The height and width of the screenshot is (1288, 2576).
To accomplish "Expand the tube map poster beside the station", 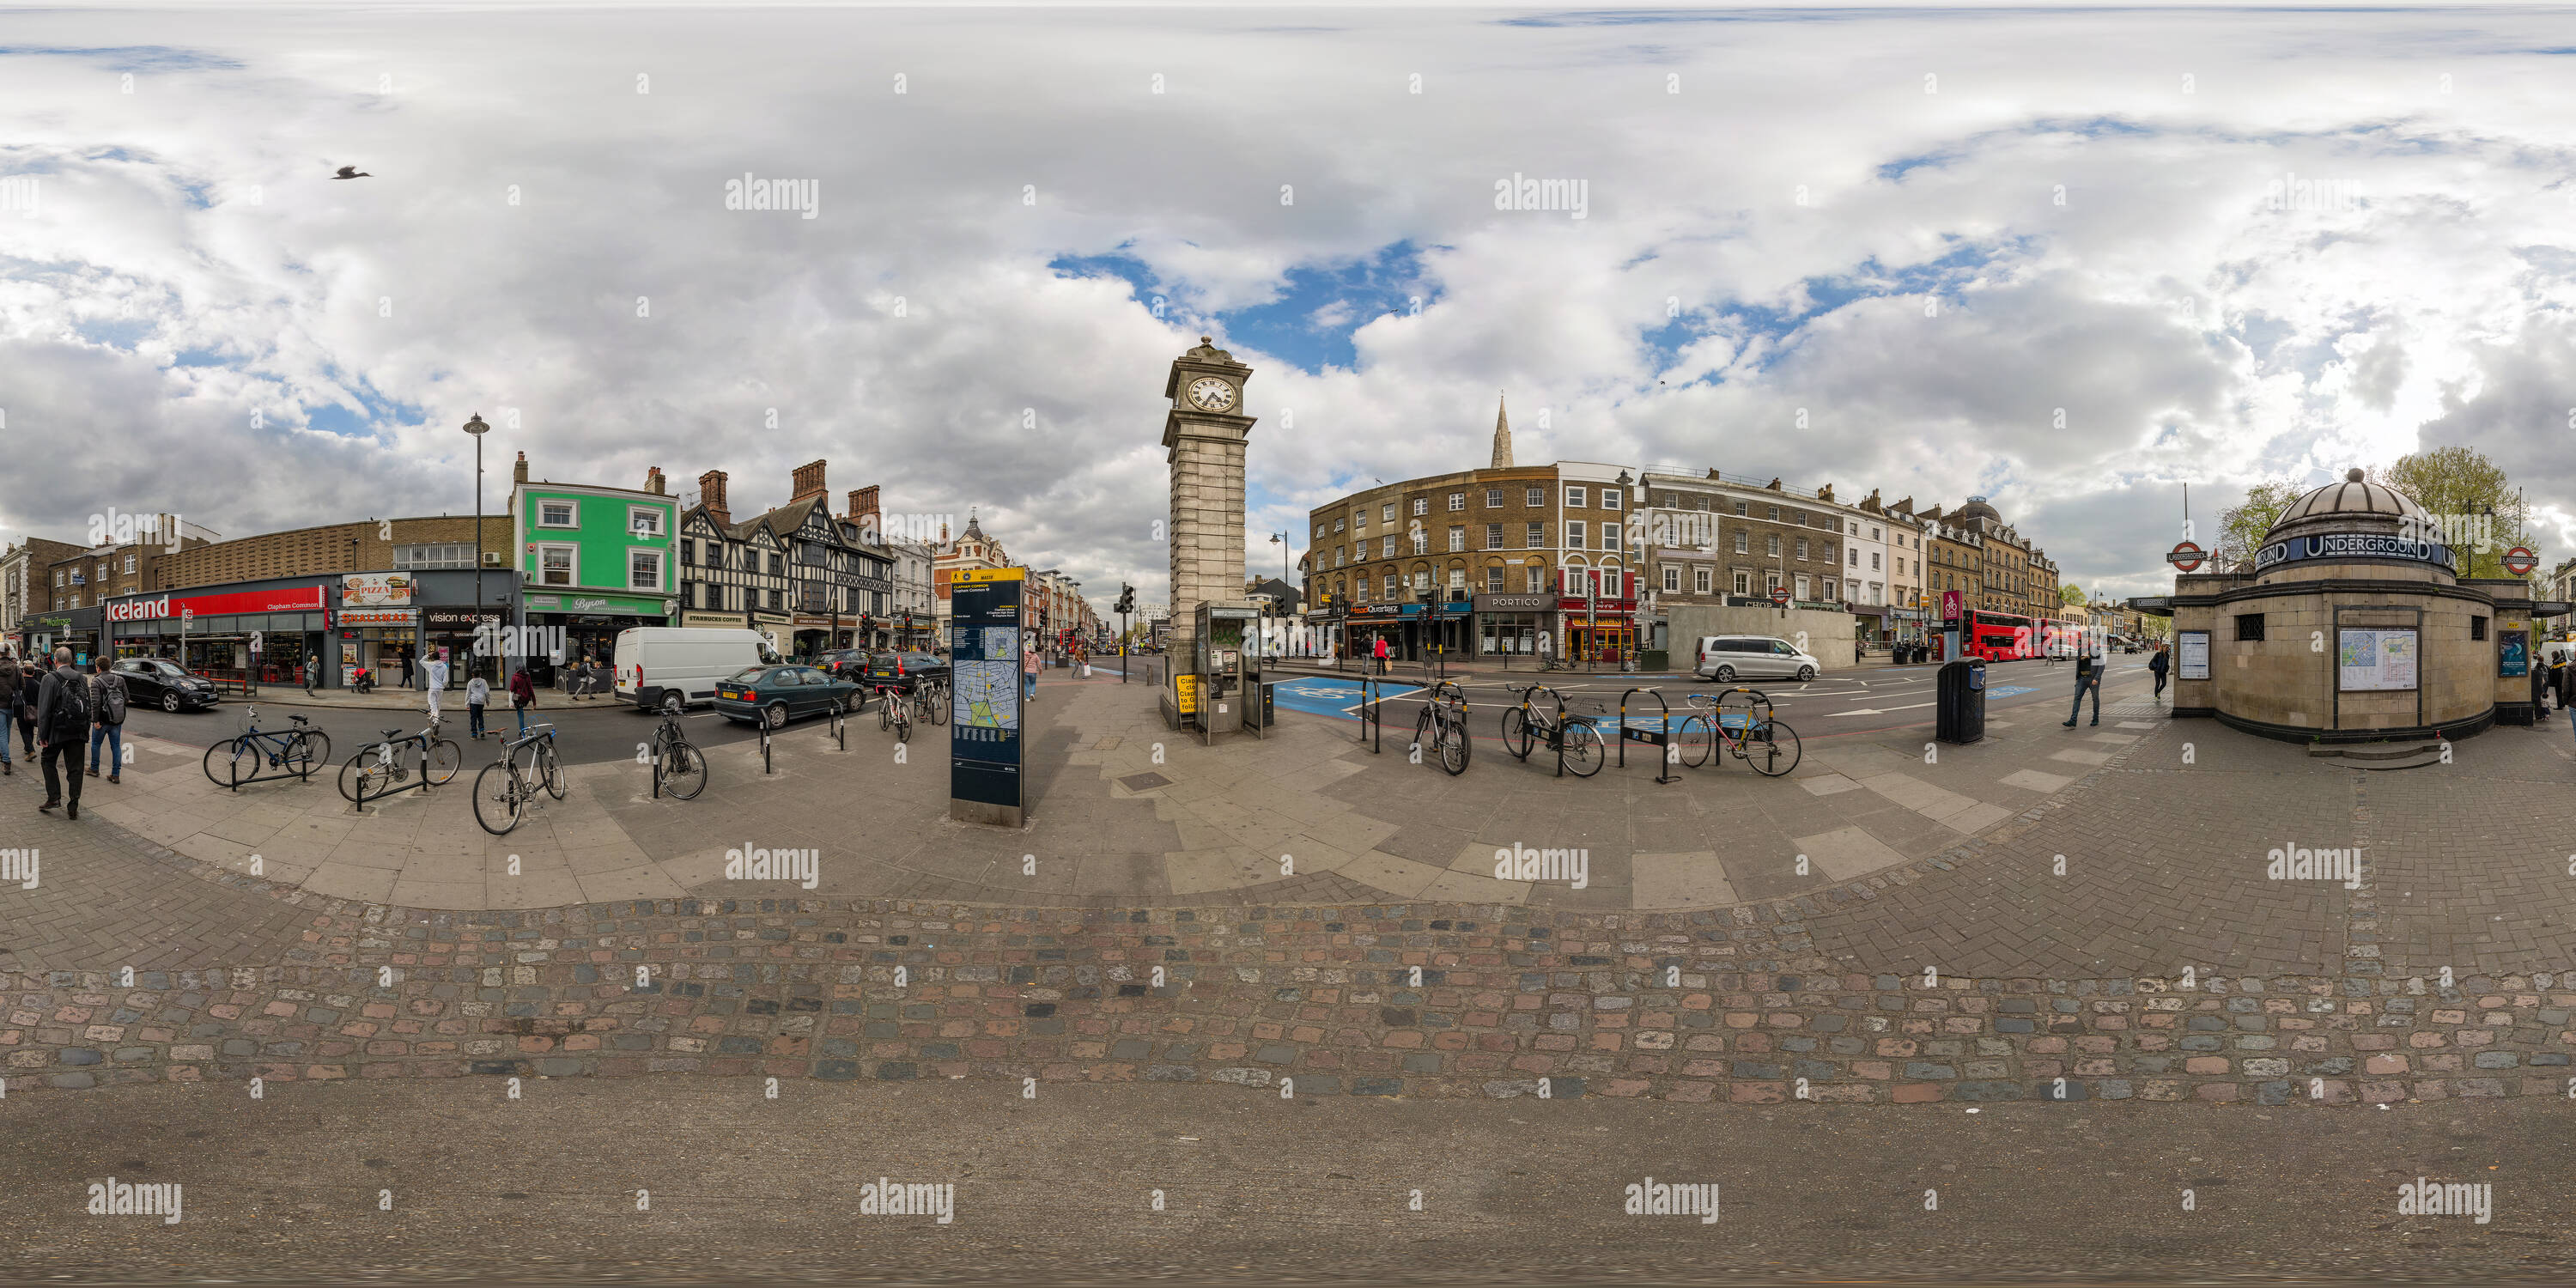I will [x=2377, y=659].
